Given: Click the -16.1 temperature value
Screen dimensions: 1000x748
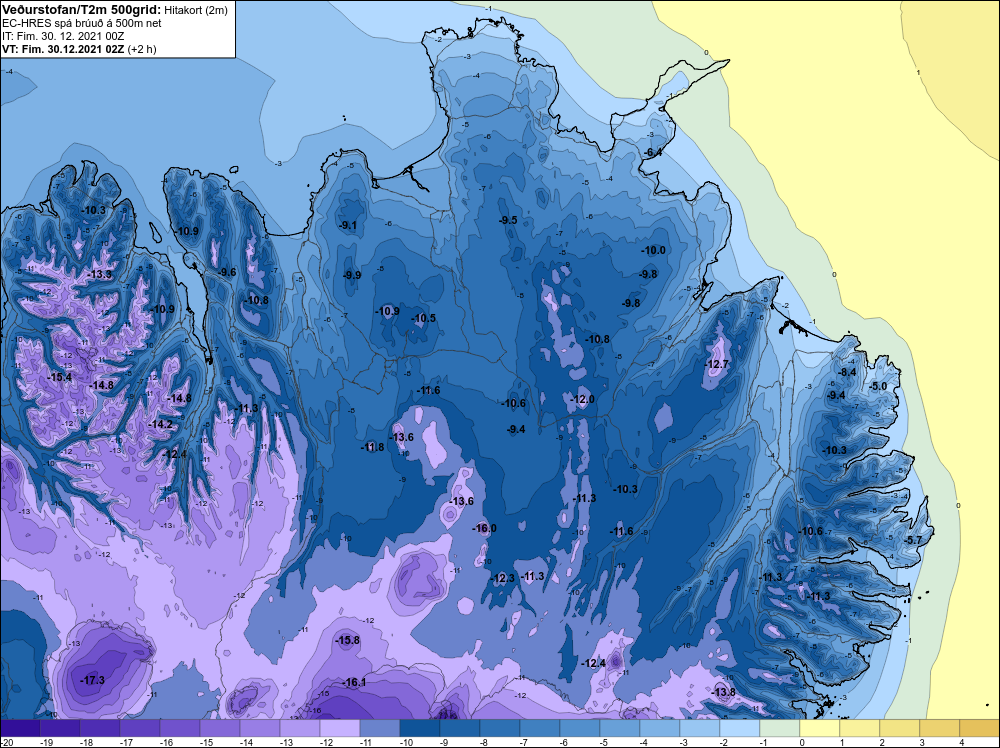Looking at the screenshot, I should coord(355,682).
